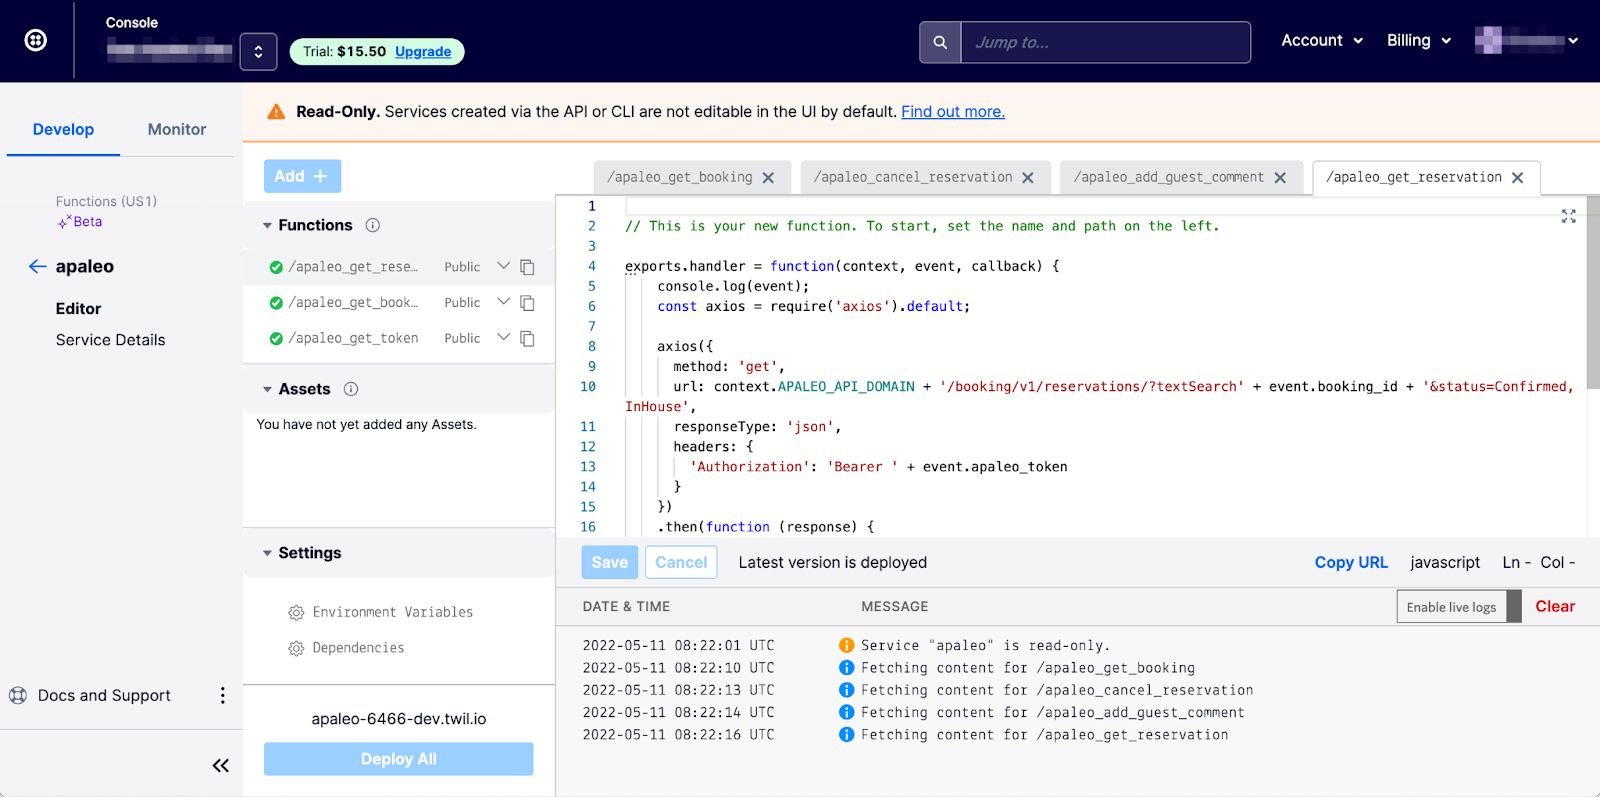The width and height of the screenshot is (1600, 797).
Task: Click warning icon on read-only log
Action: tap(847, 646)
